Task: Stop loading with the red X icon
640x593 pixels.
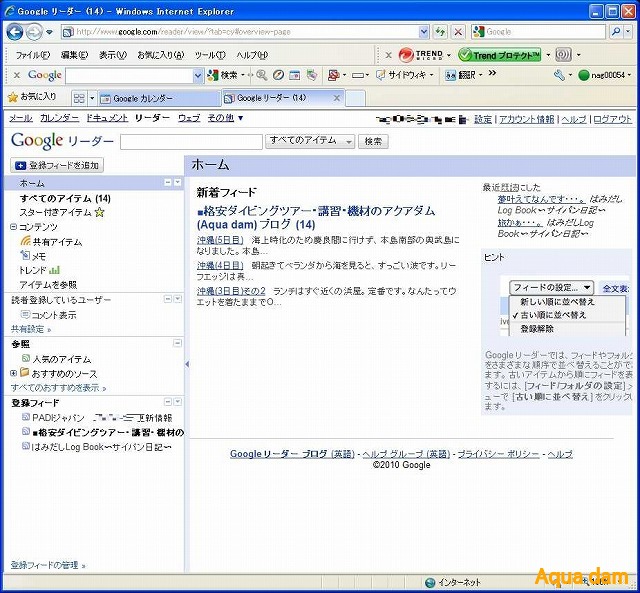Action: pos(458,31)
